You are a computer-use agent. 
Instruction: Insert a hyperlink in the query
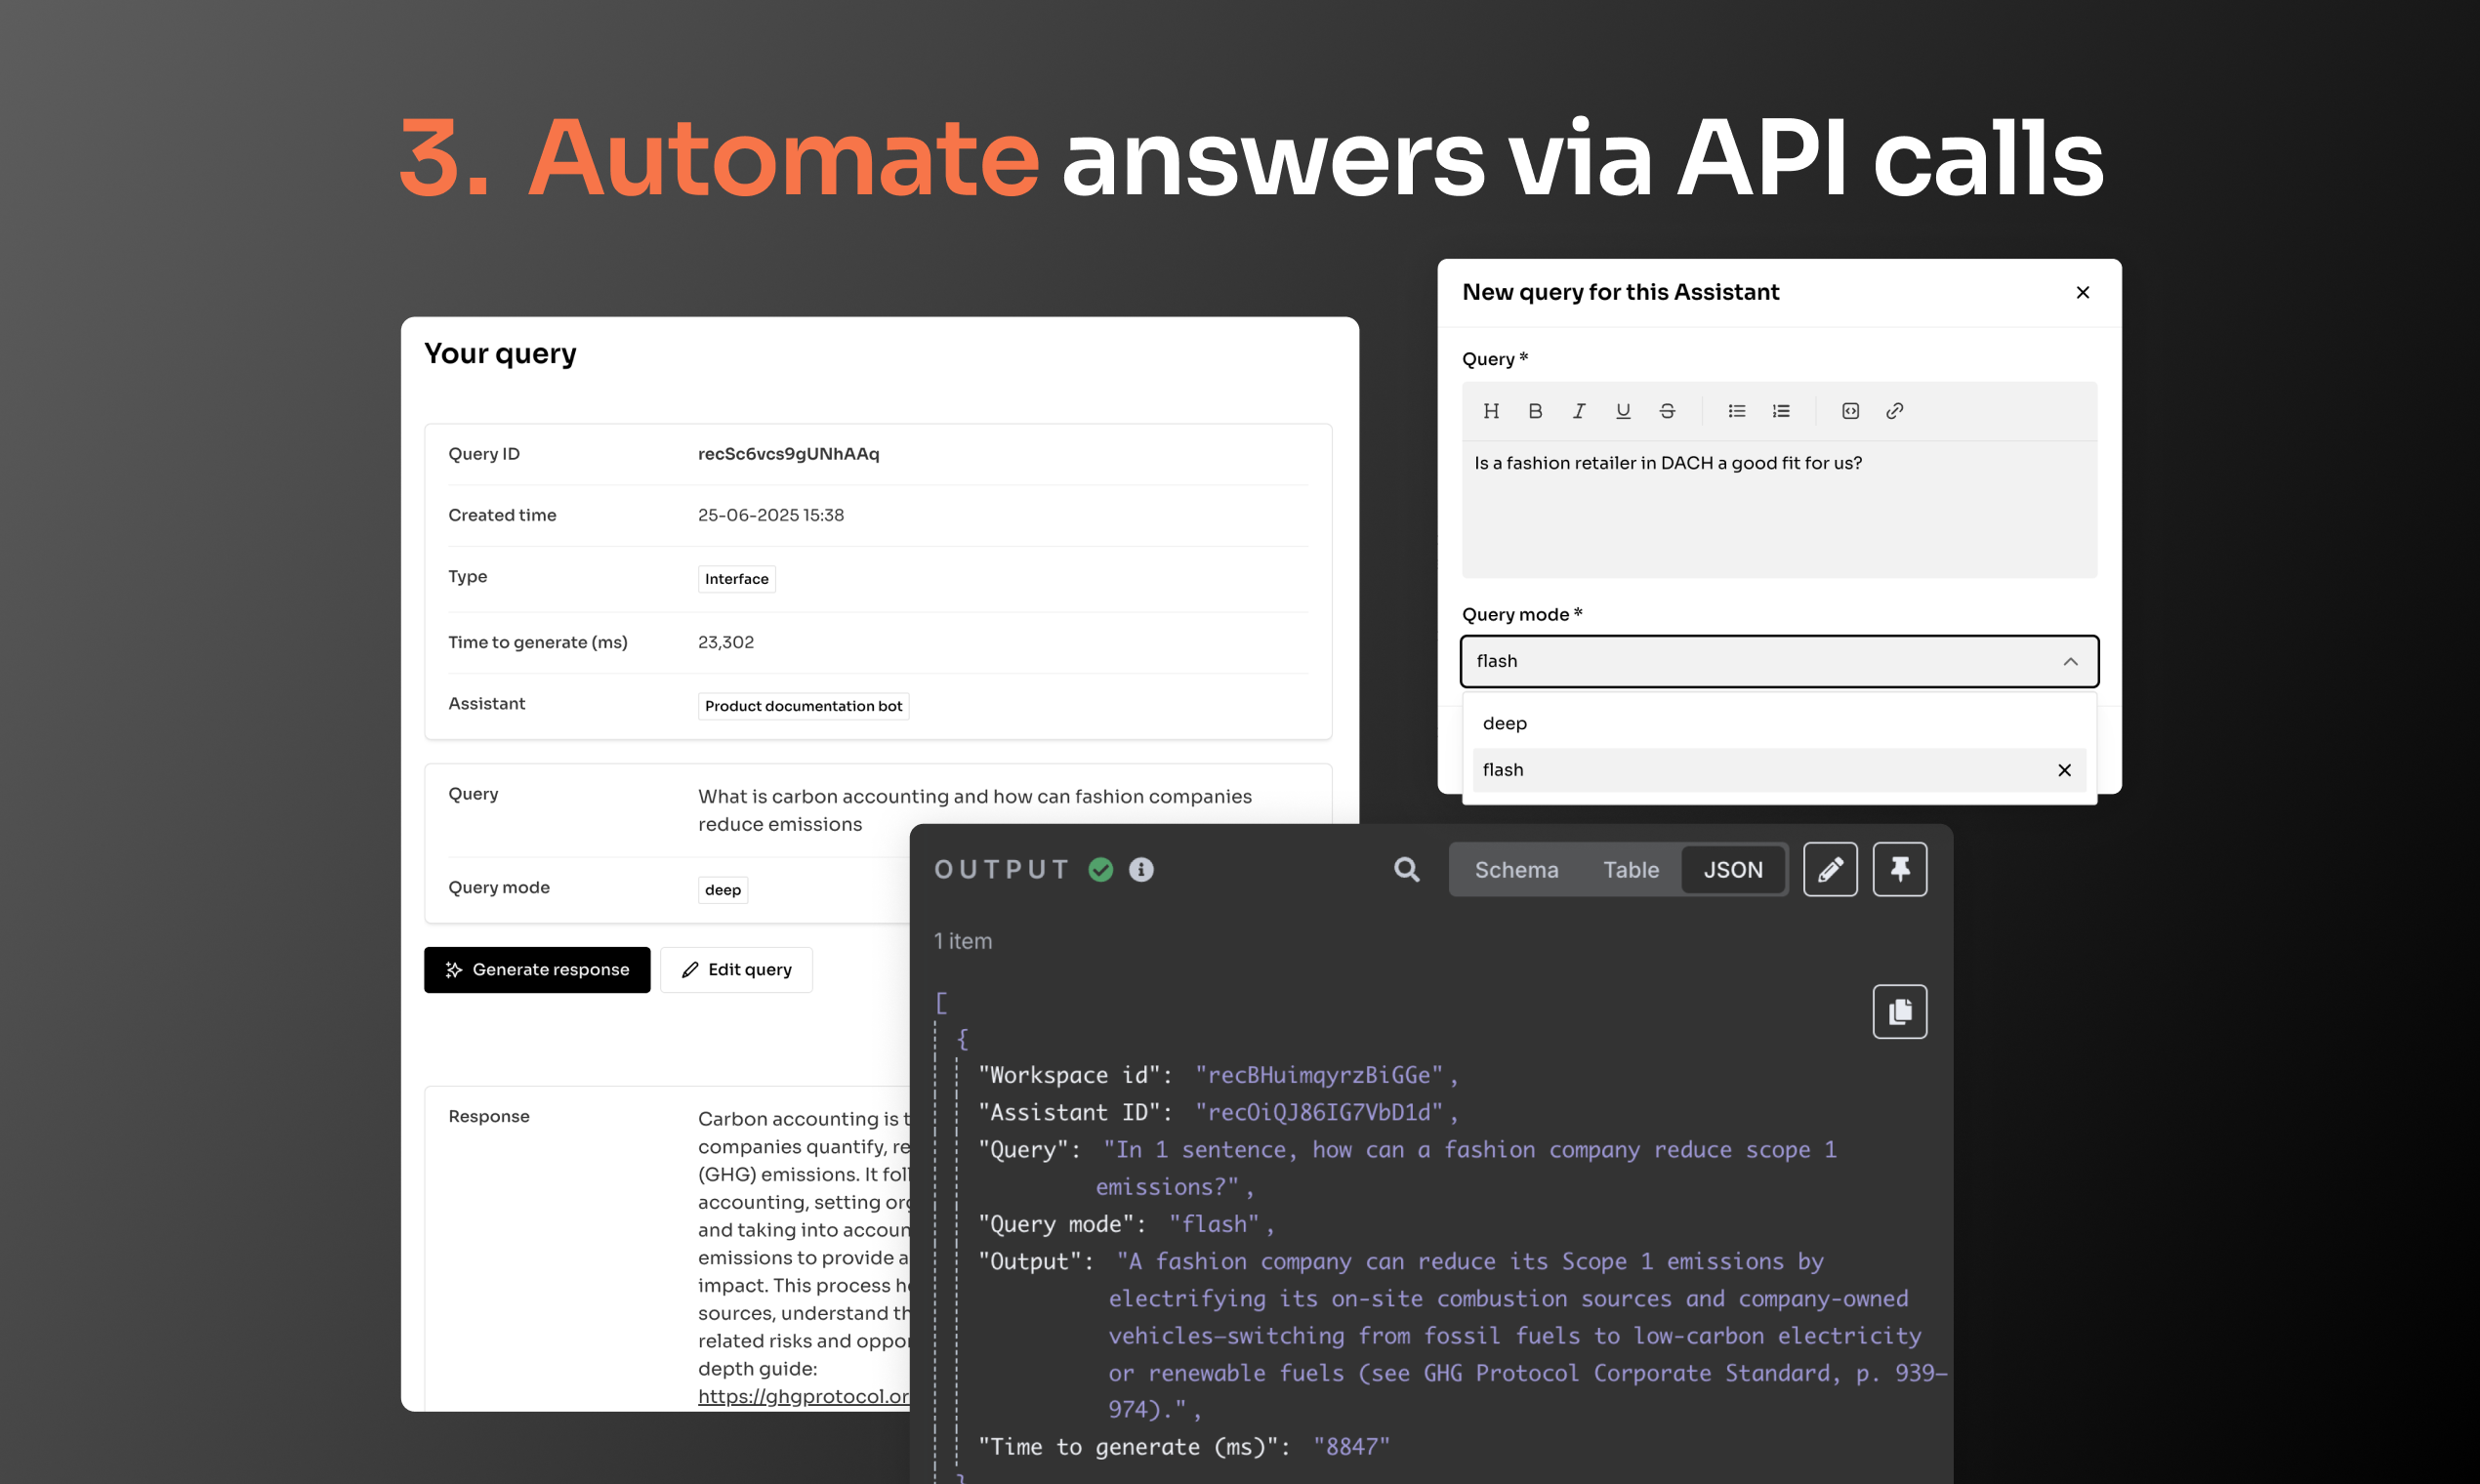pos(1894,411)
